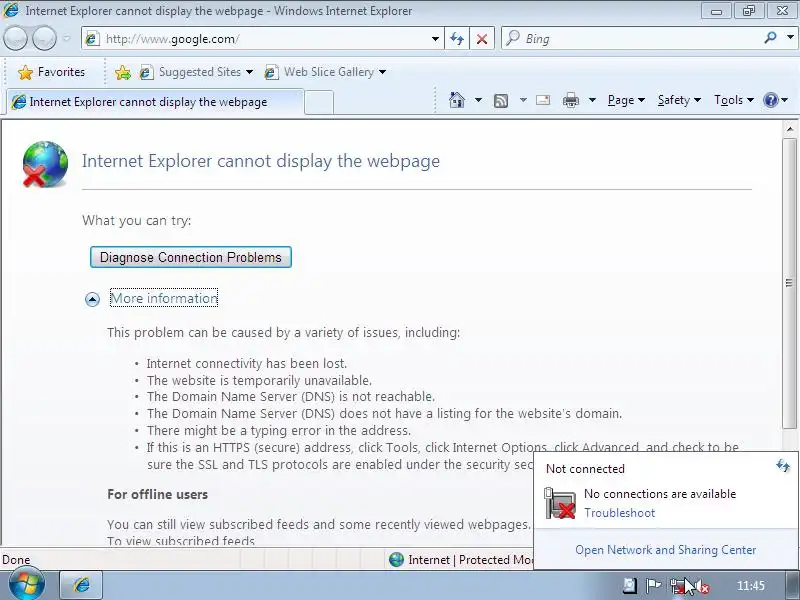Click 'Done' status bar text
This screenshot has width=800, height=600.
click(x=16, y=560)
